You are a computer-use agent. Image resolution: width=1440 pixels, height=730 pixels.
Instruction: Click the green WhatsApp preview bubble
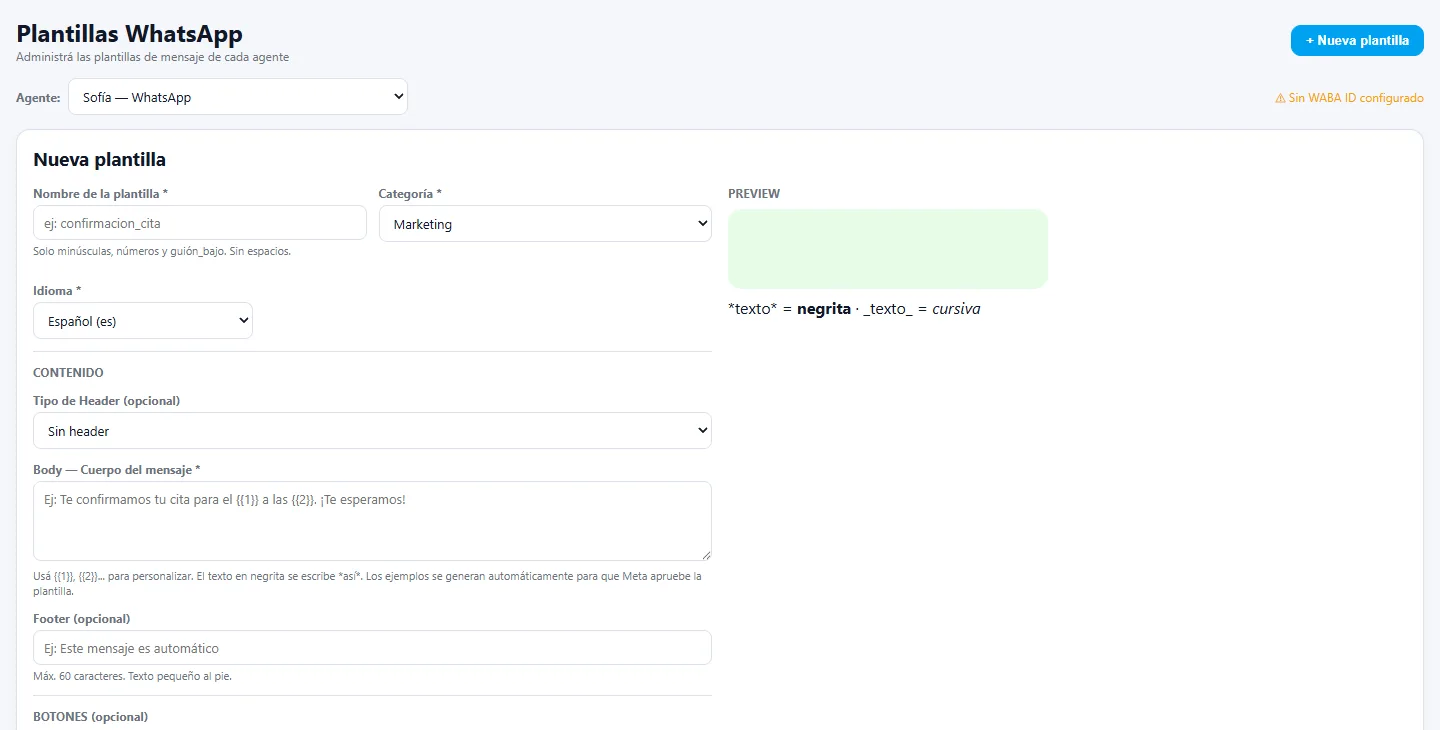(888, 249)
